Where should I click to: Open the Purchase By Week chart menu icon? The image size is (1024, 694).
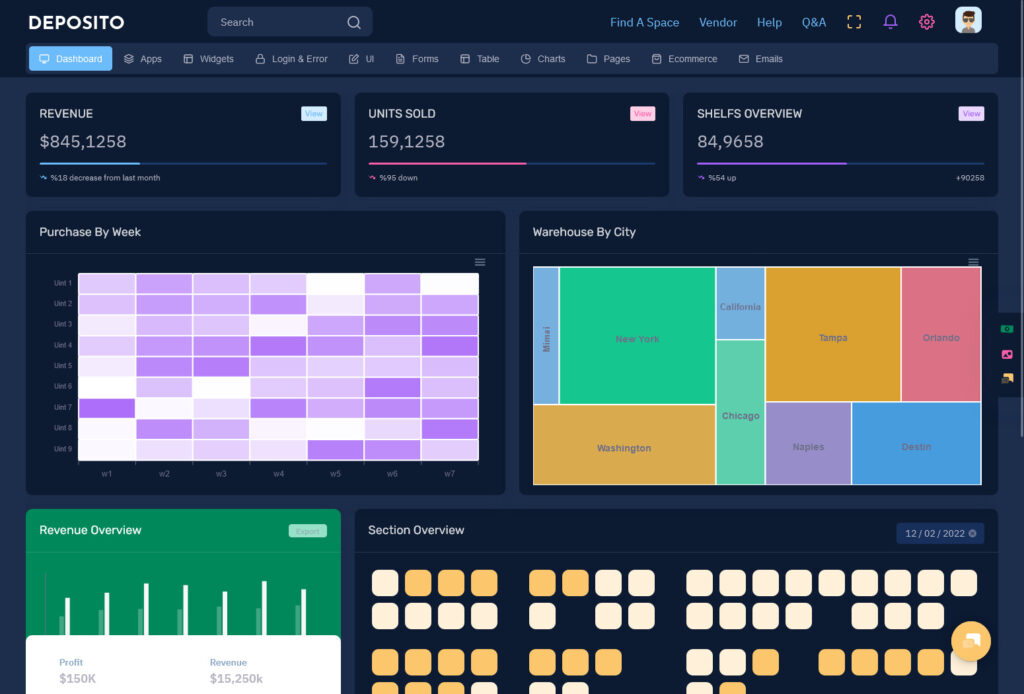480,262
